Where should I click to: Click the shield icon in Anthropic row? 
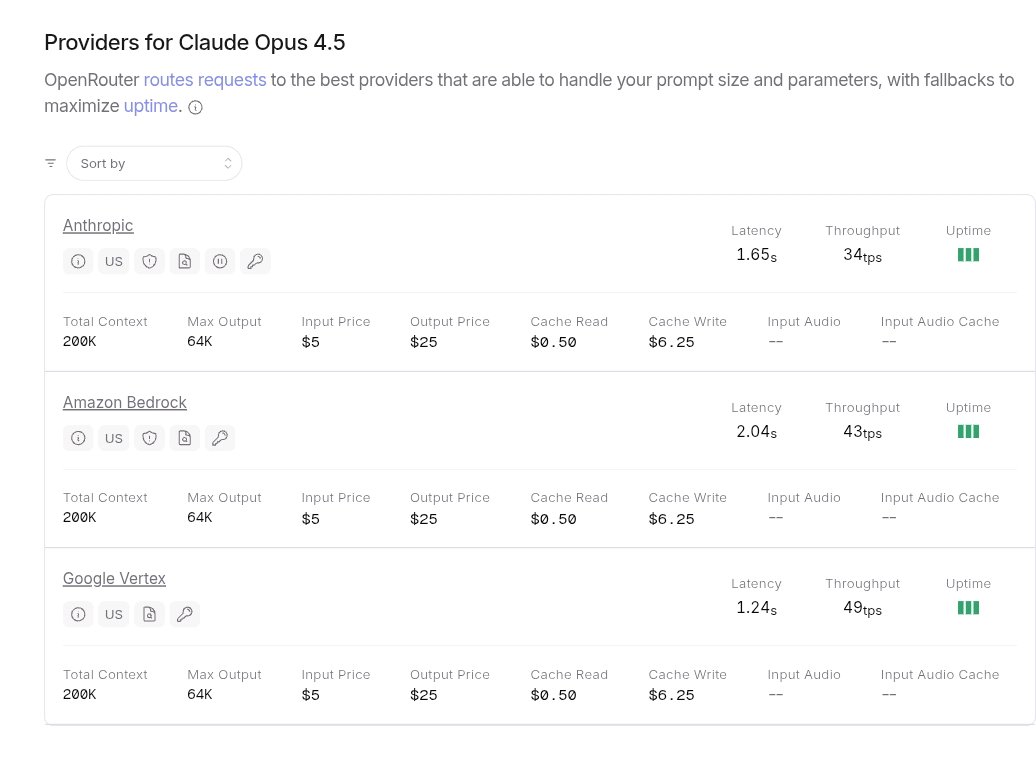click(149, 261)
